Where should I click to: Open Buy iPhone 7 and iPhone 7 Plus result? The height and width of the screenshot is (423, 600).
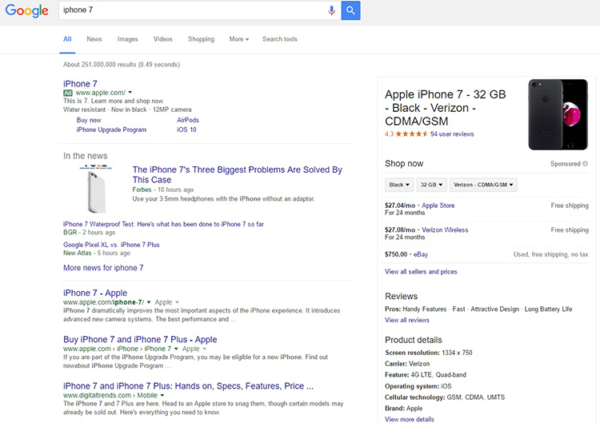140,340
